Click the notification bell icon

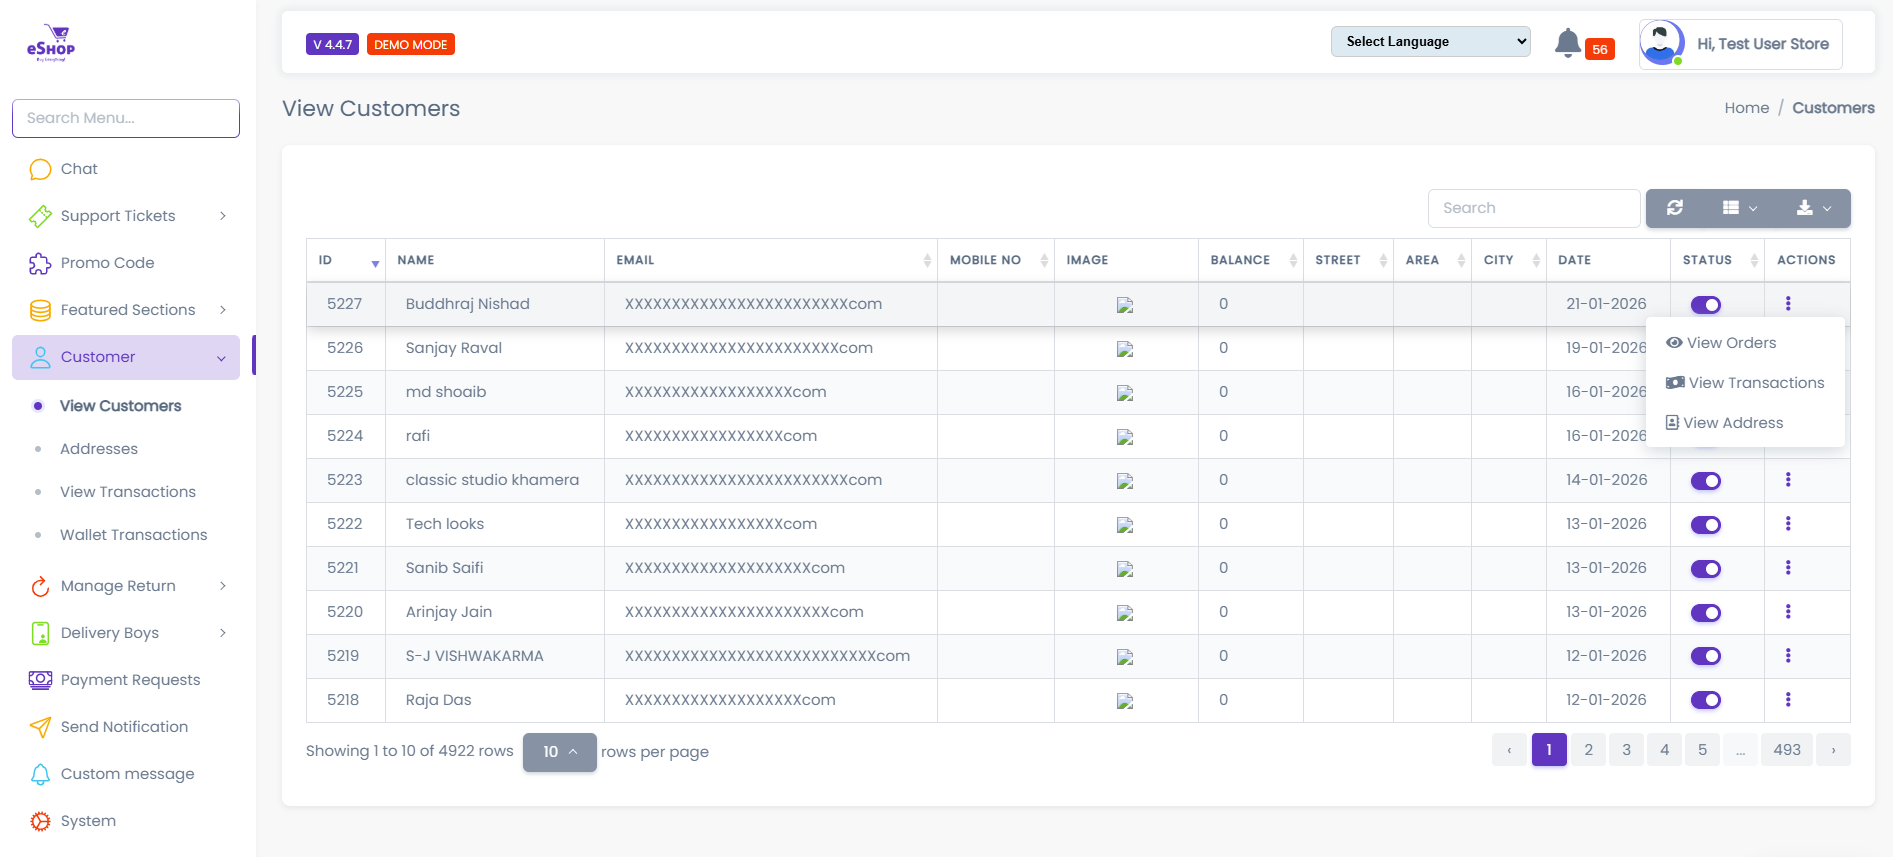pyautogui.click(x=1567, y=43)
